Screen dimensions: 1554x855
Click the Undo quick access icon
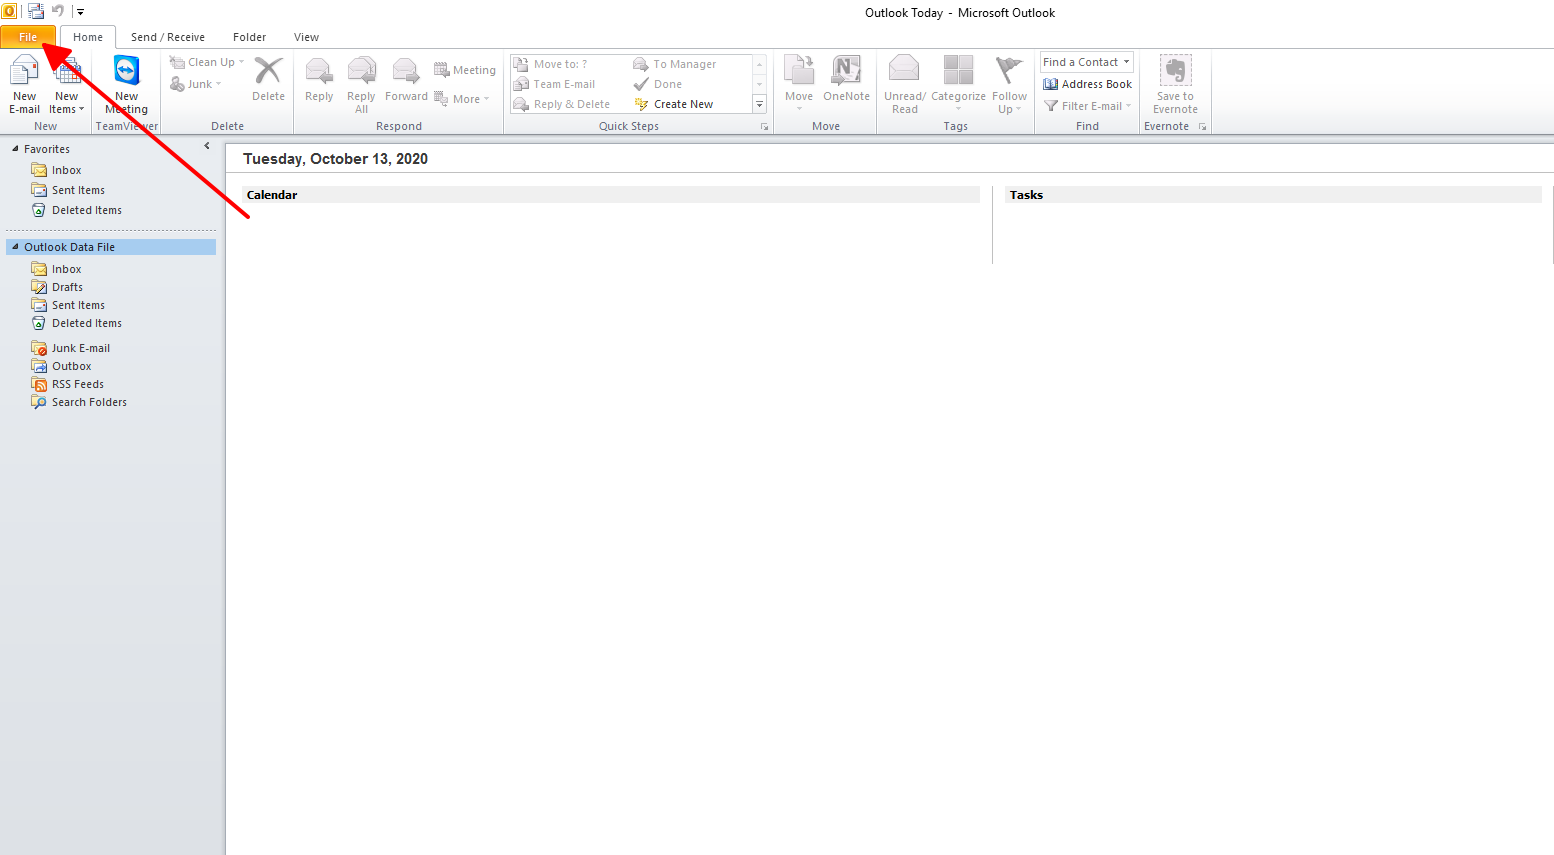pos(58,12)
